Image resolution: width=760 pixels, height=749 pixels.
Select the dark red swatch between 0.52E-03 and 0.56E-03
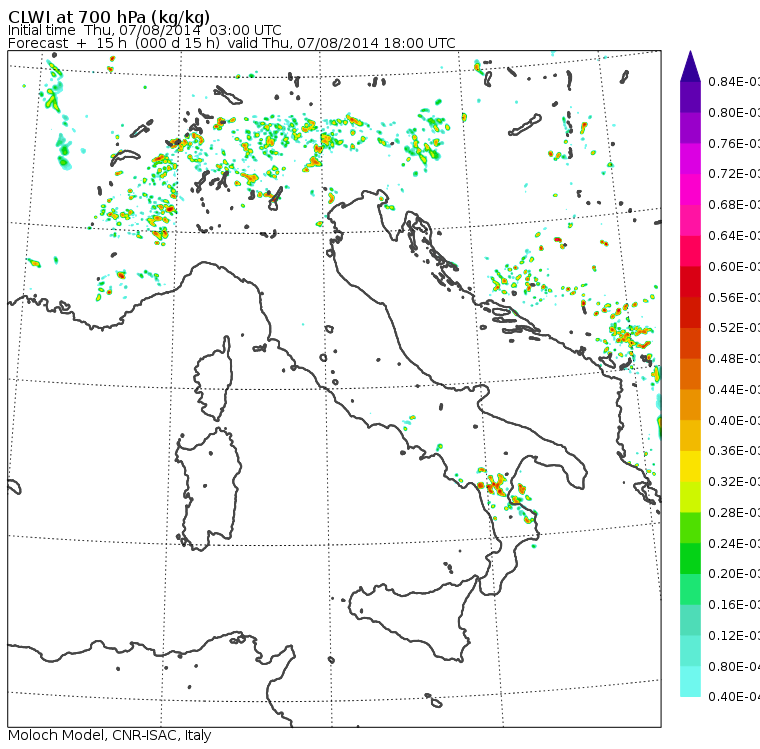pyautogui.click(x=690, y=313)
